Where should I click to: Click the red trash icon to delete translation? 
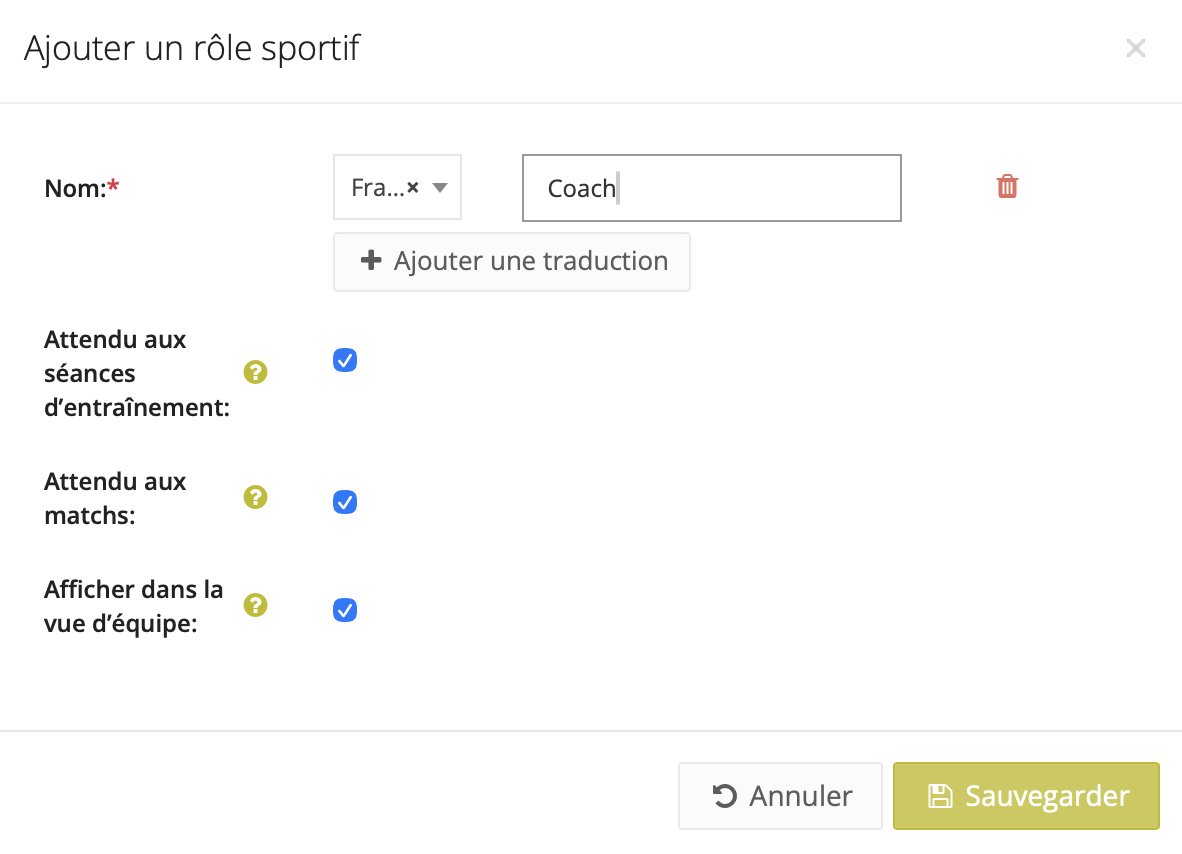coord(1007,186)
